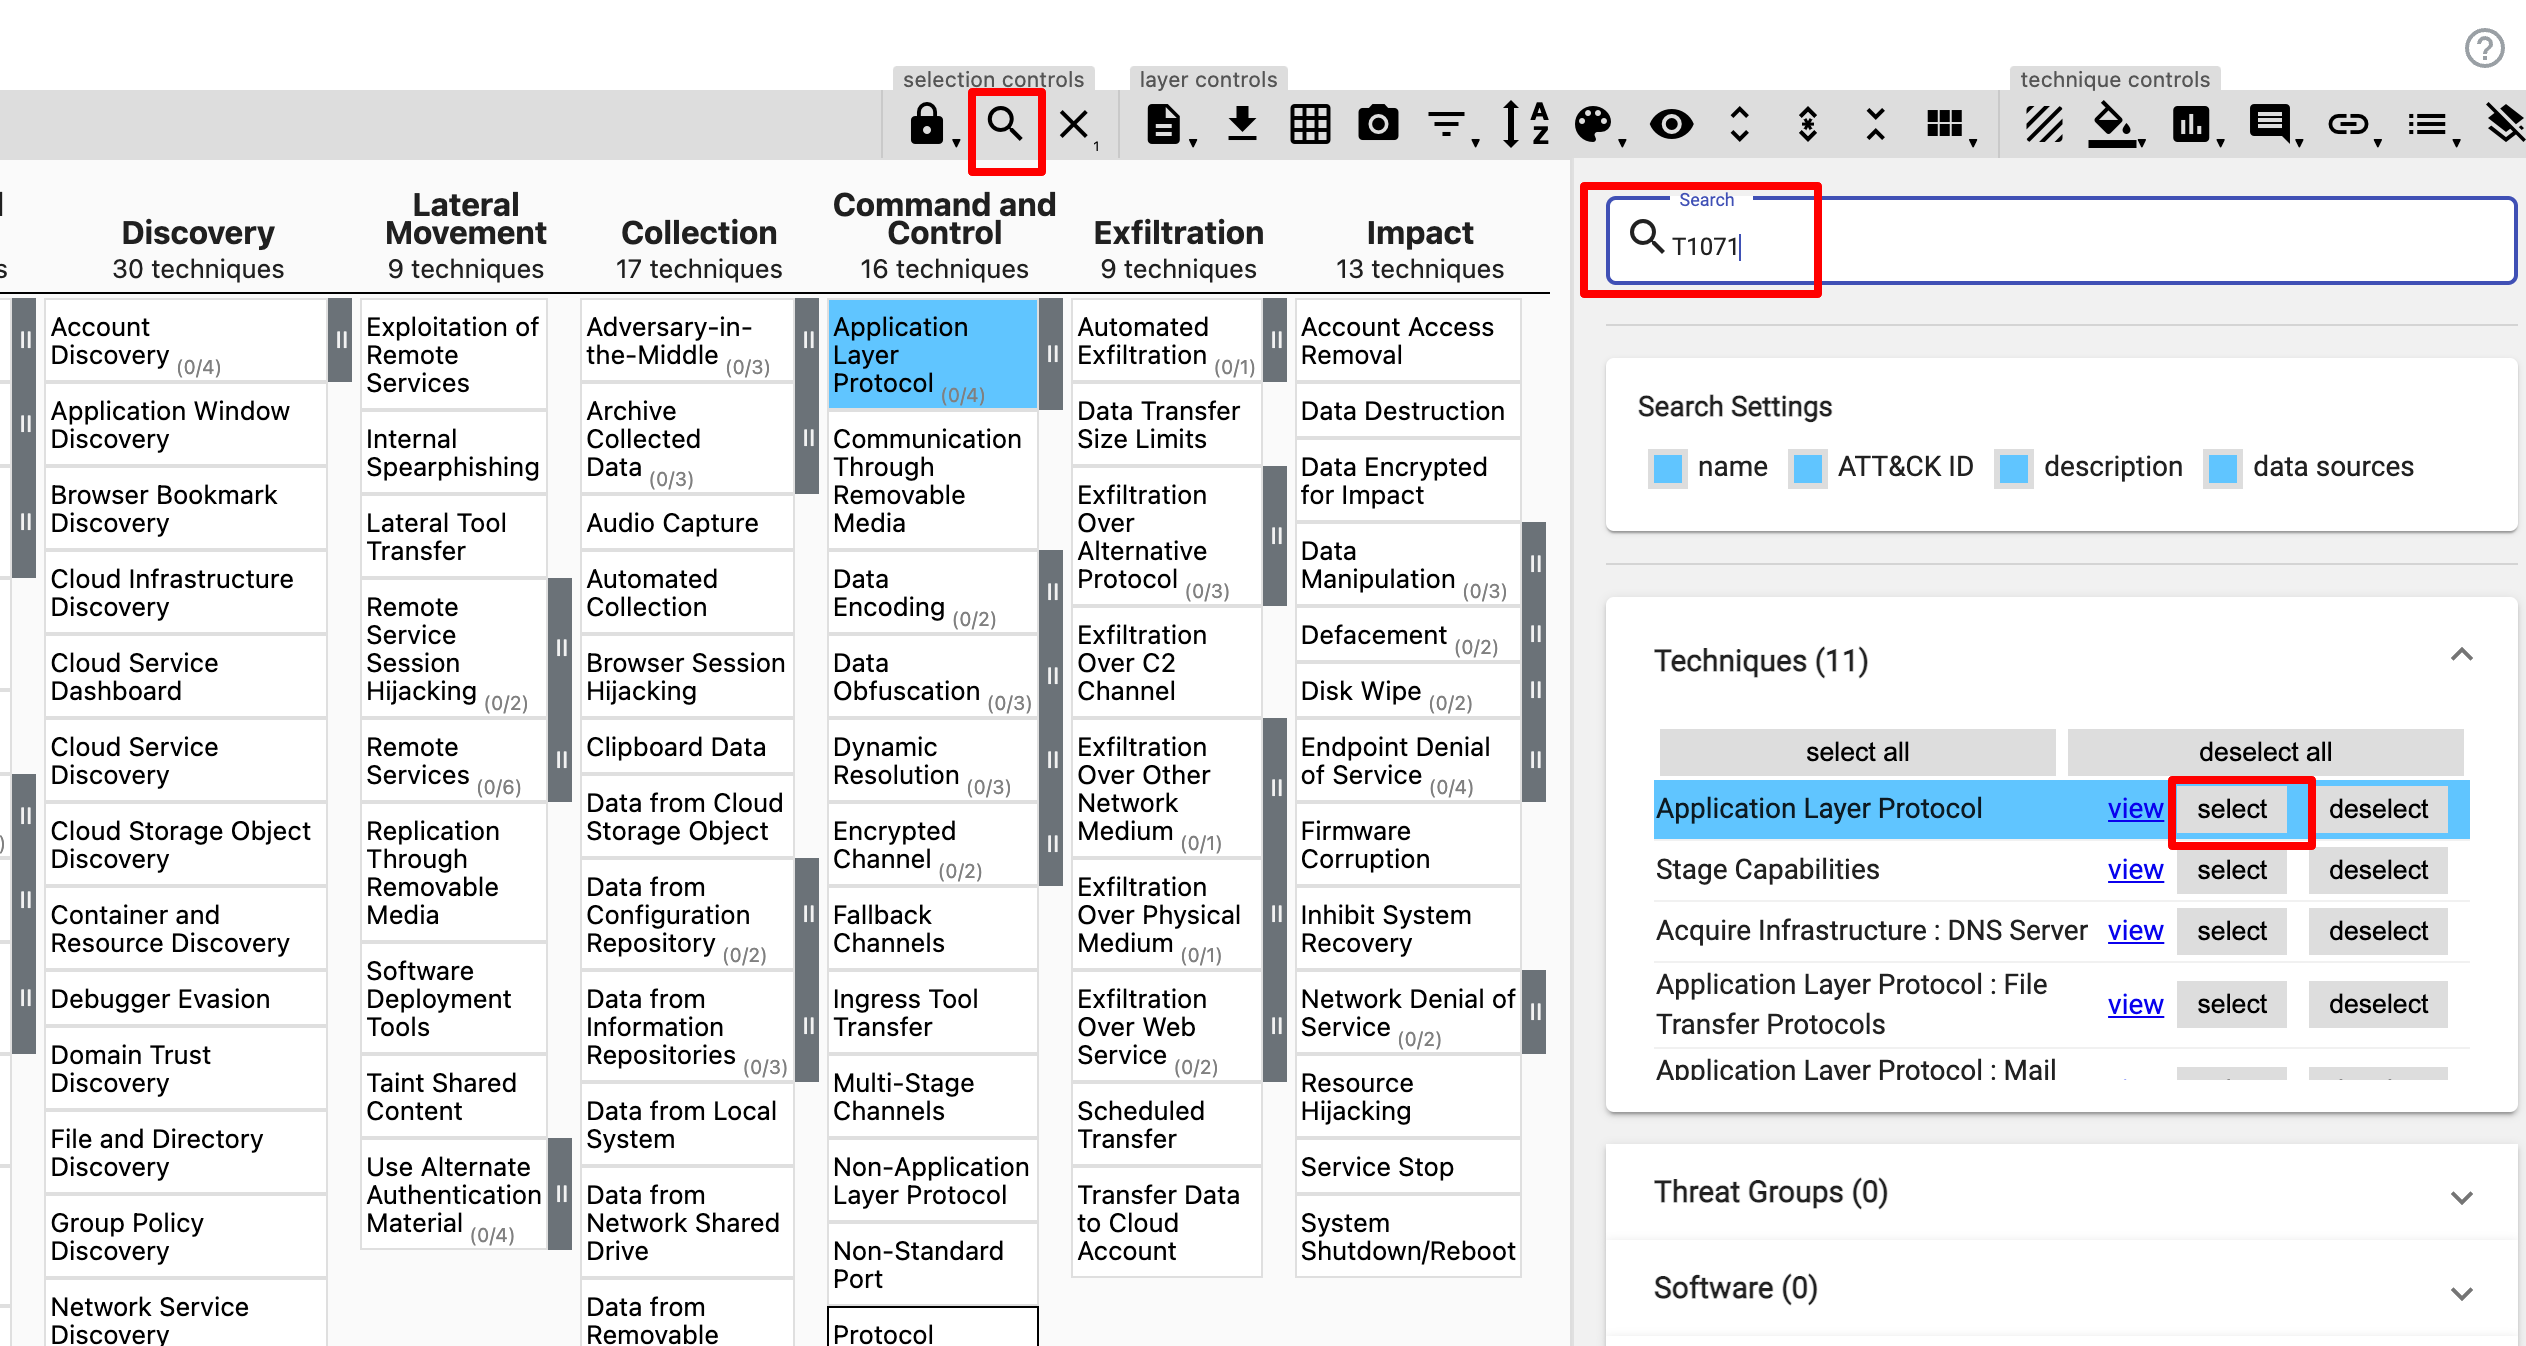The image size is (2526, 1346).
Task: Open the help question mark icon
Action: (2484, 48)
